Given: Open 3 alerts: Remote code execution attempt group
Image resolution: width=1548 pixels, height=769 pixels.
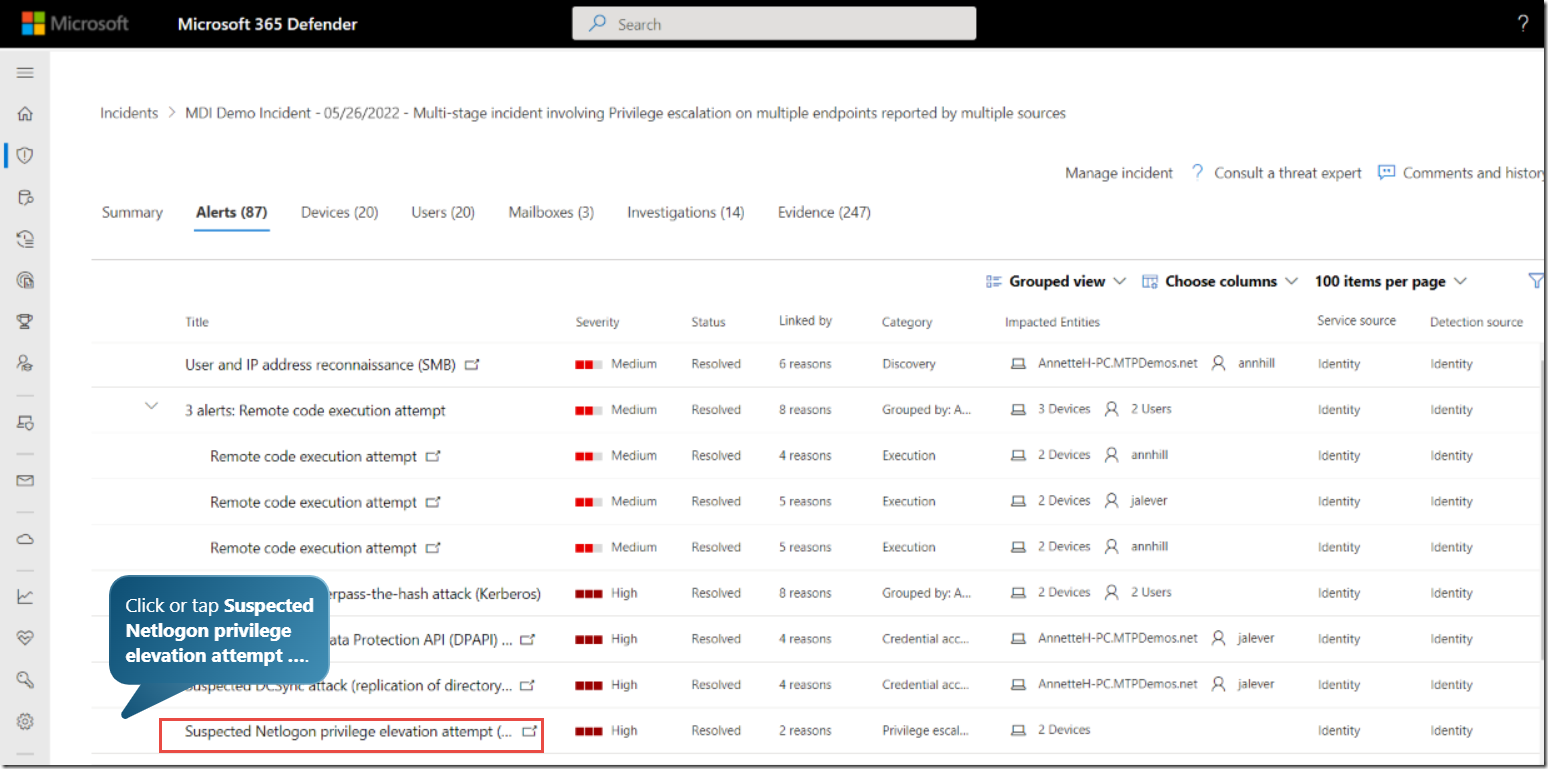Looking at the screenshot, I should 315,410.
